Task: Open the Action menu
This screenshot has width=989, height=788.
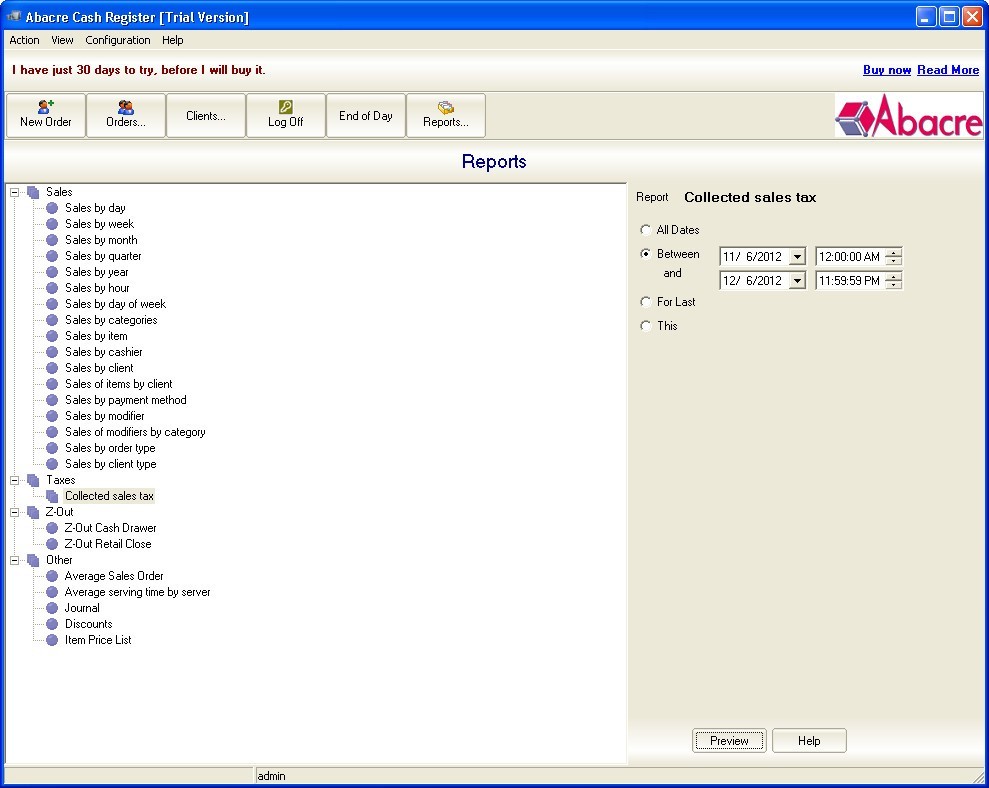Action: (x=24, y=40)
